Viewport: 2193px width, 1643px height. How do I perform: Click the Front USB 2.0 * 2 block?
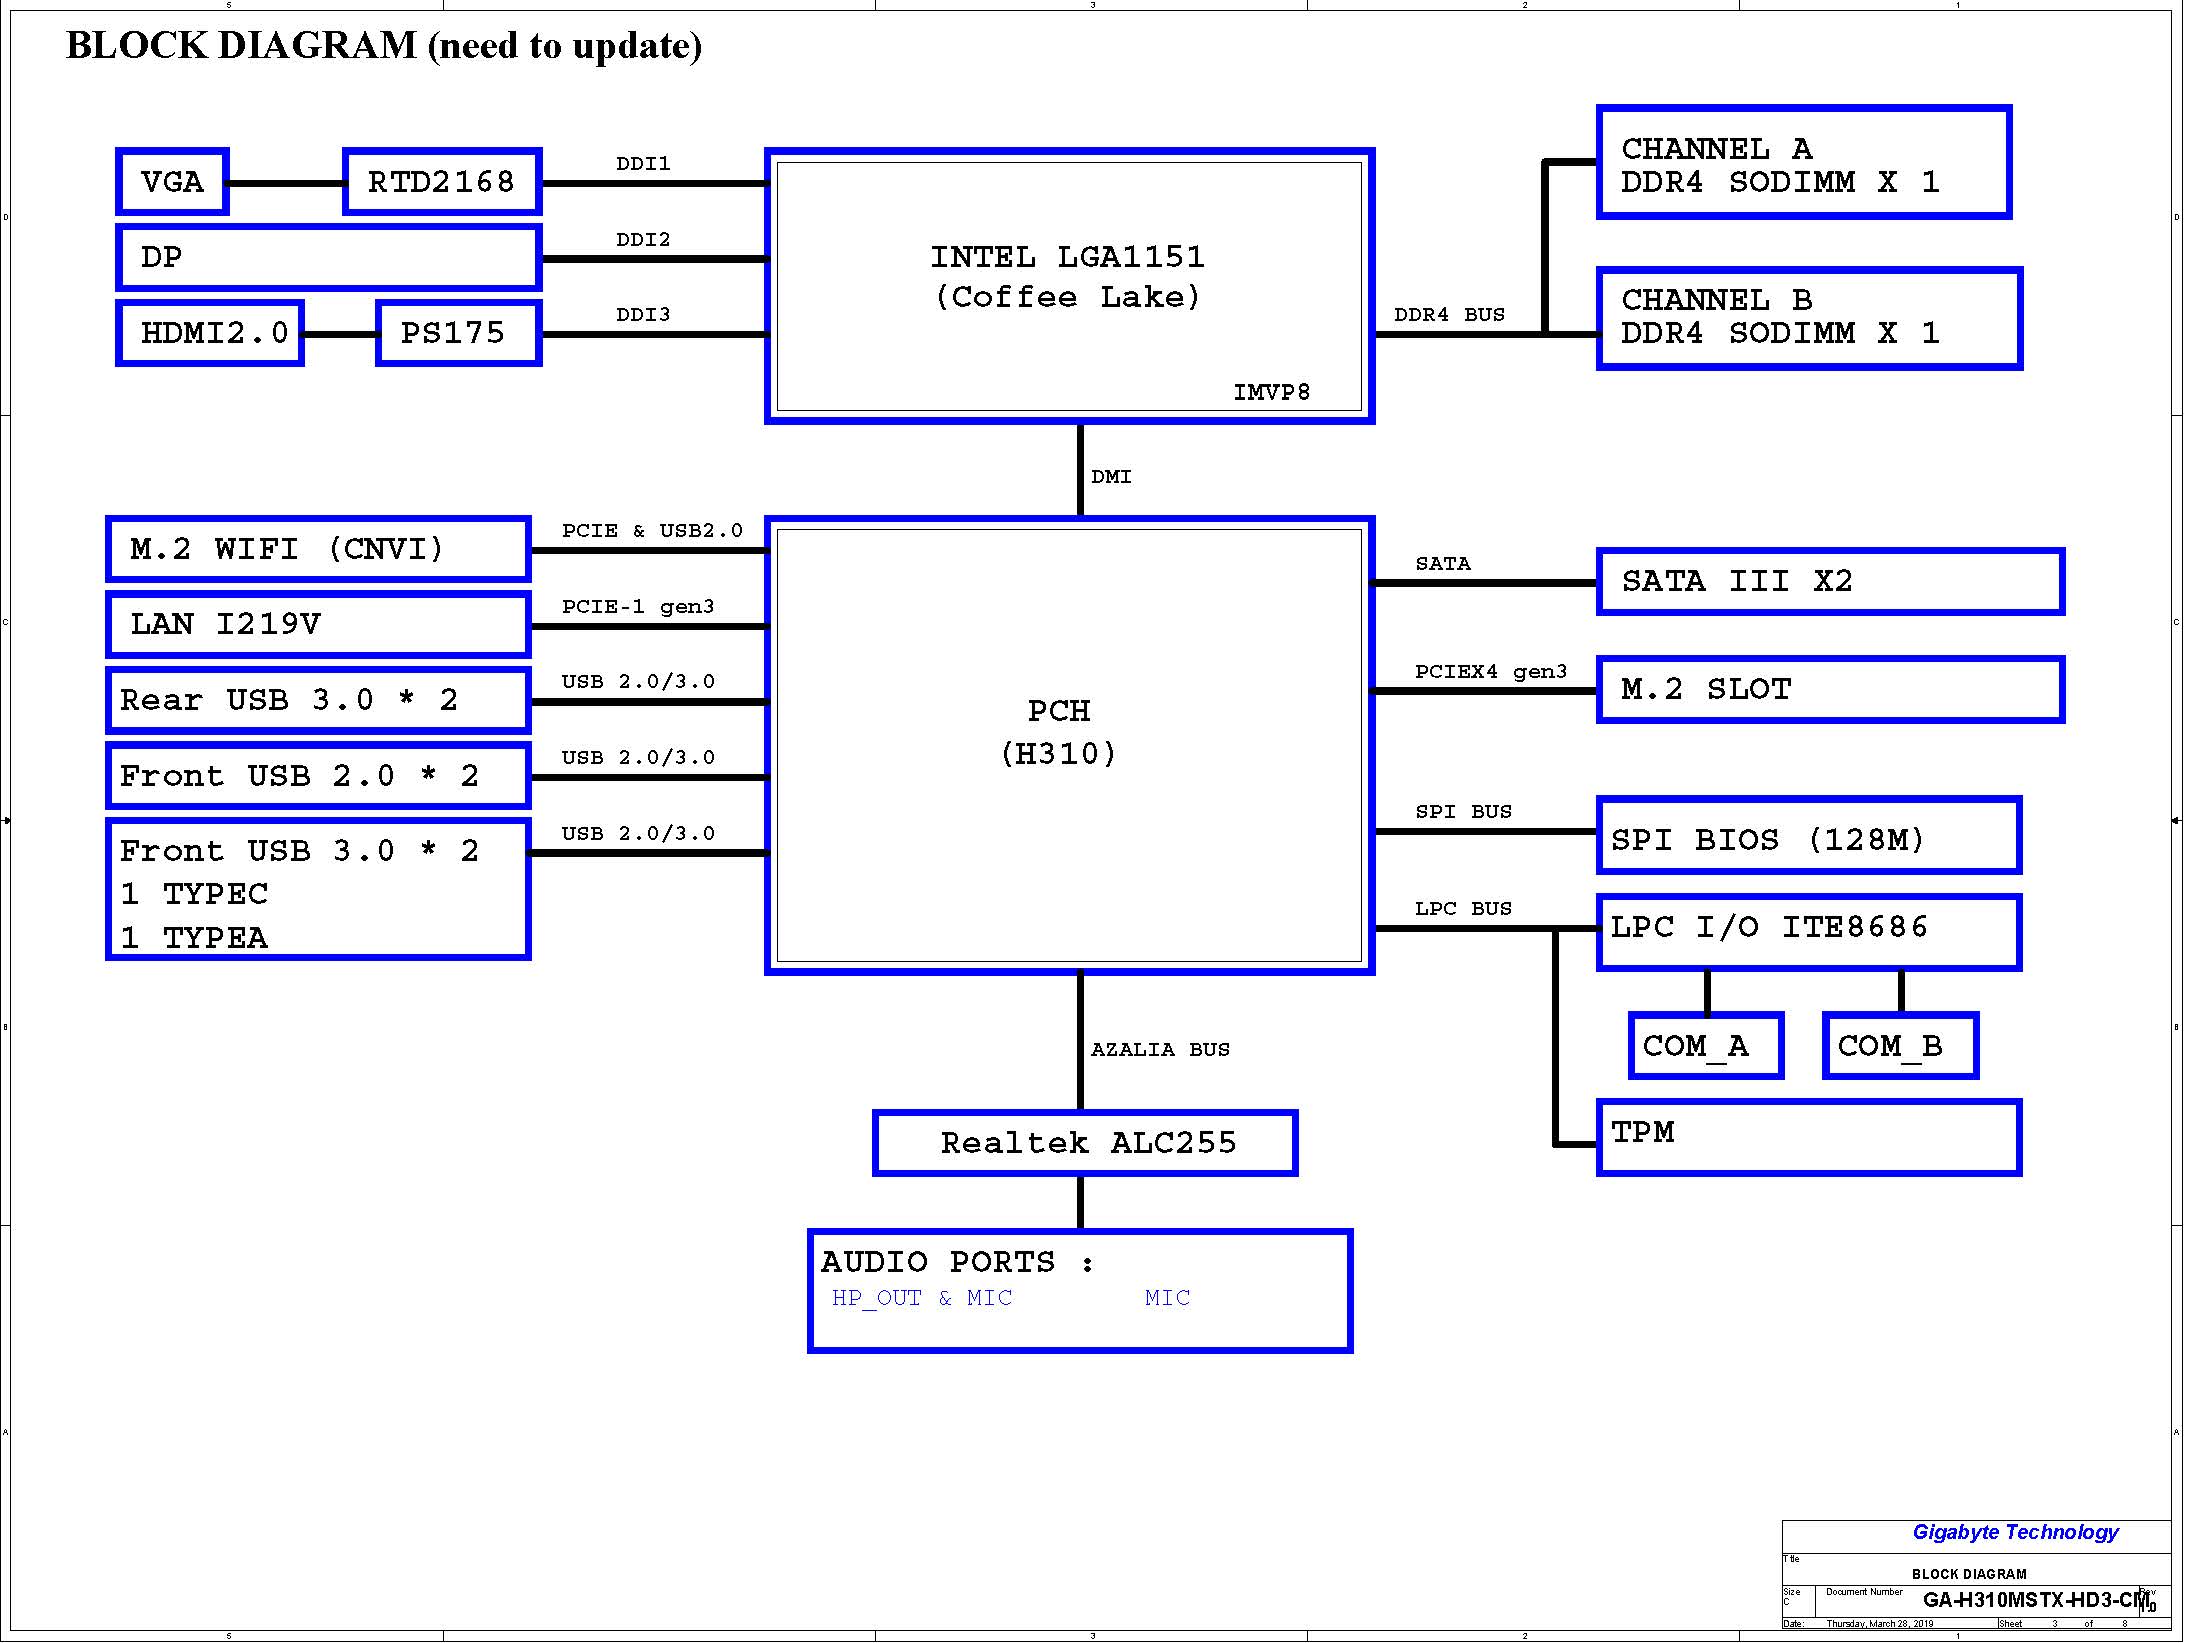click(318, 776)
